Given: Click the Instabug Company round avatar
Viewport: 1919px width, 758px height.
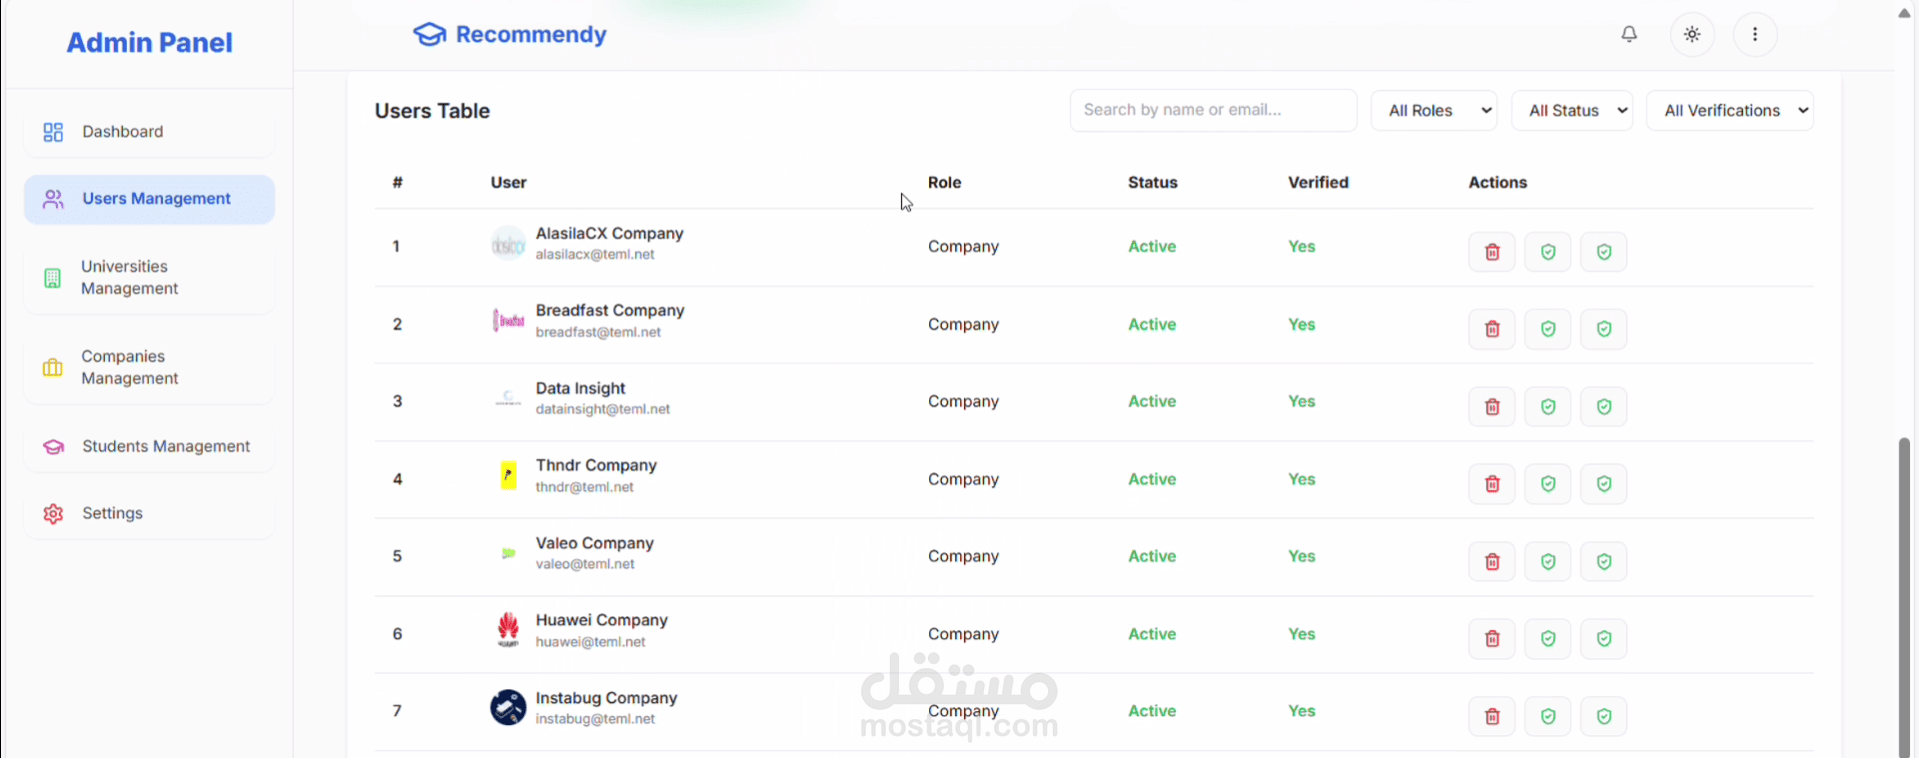Looking at the screenshot, I should click(508, 708).
